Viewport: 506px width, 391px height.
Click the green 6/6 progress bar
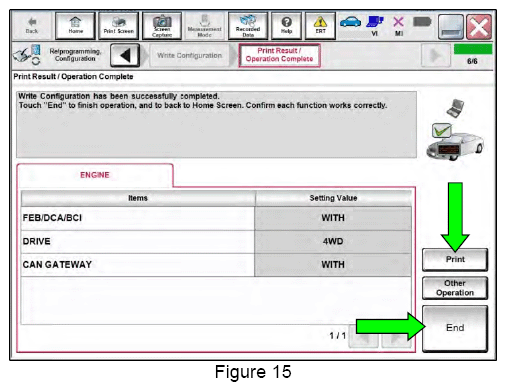pos(473,49)
